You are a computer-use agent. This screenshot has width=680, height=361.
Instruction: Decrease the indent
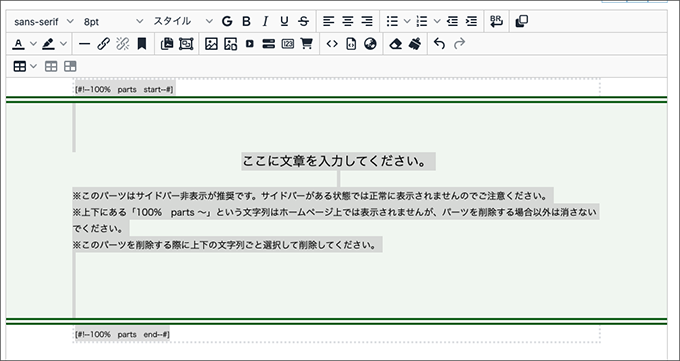[452, 21]
